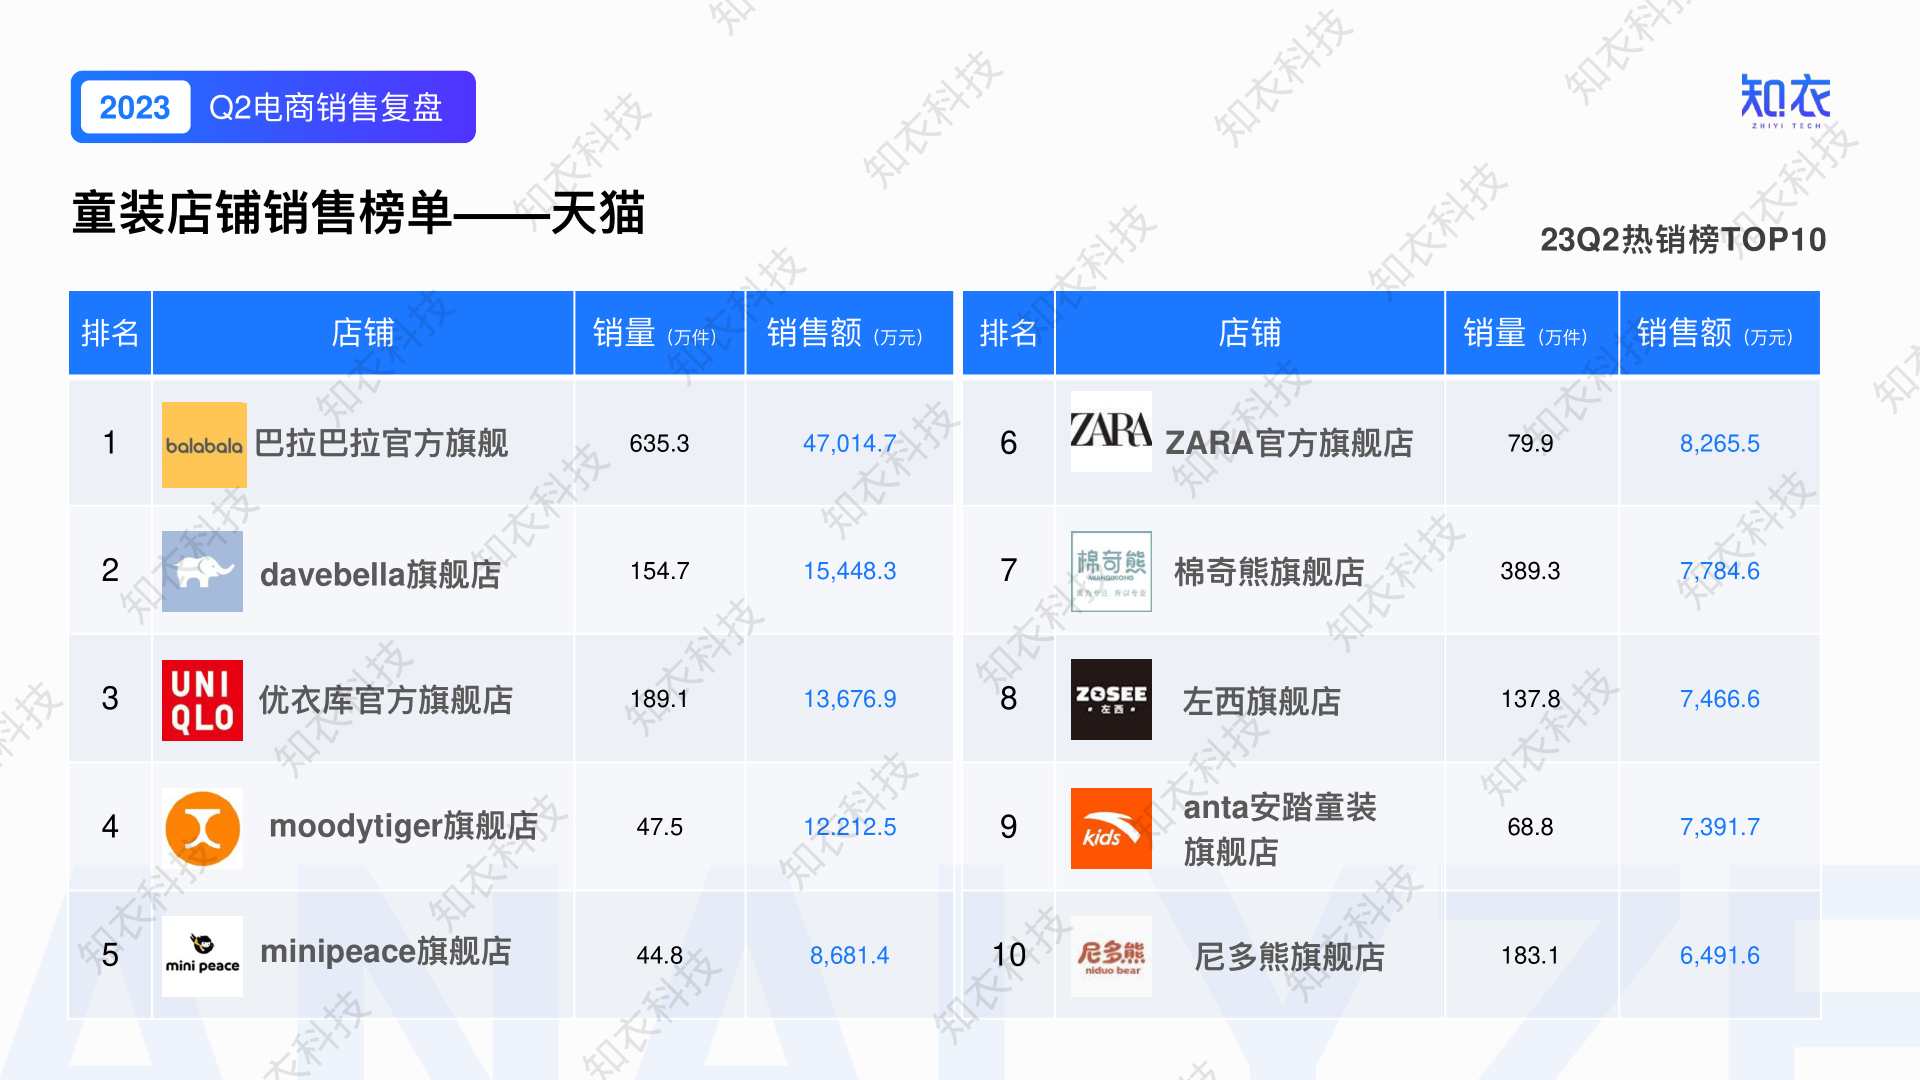Click the balabala store logo

(x=204, y=444)
